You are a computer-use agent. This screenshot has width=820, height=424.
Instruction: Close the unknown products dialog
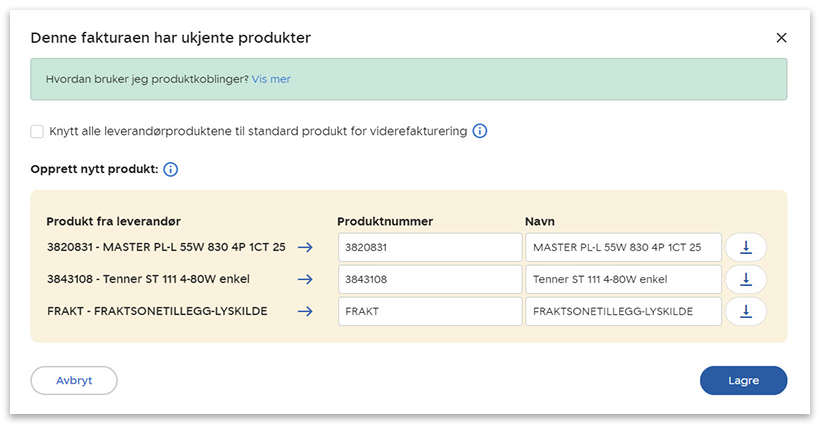781,38
